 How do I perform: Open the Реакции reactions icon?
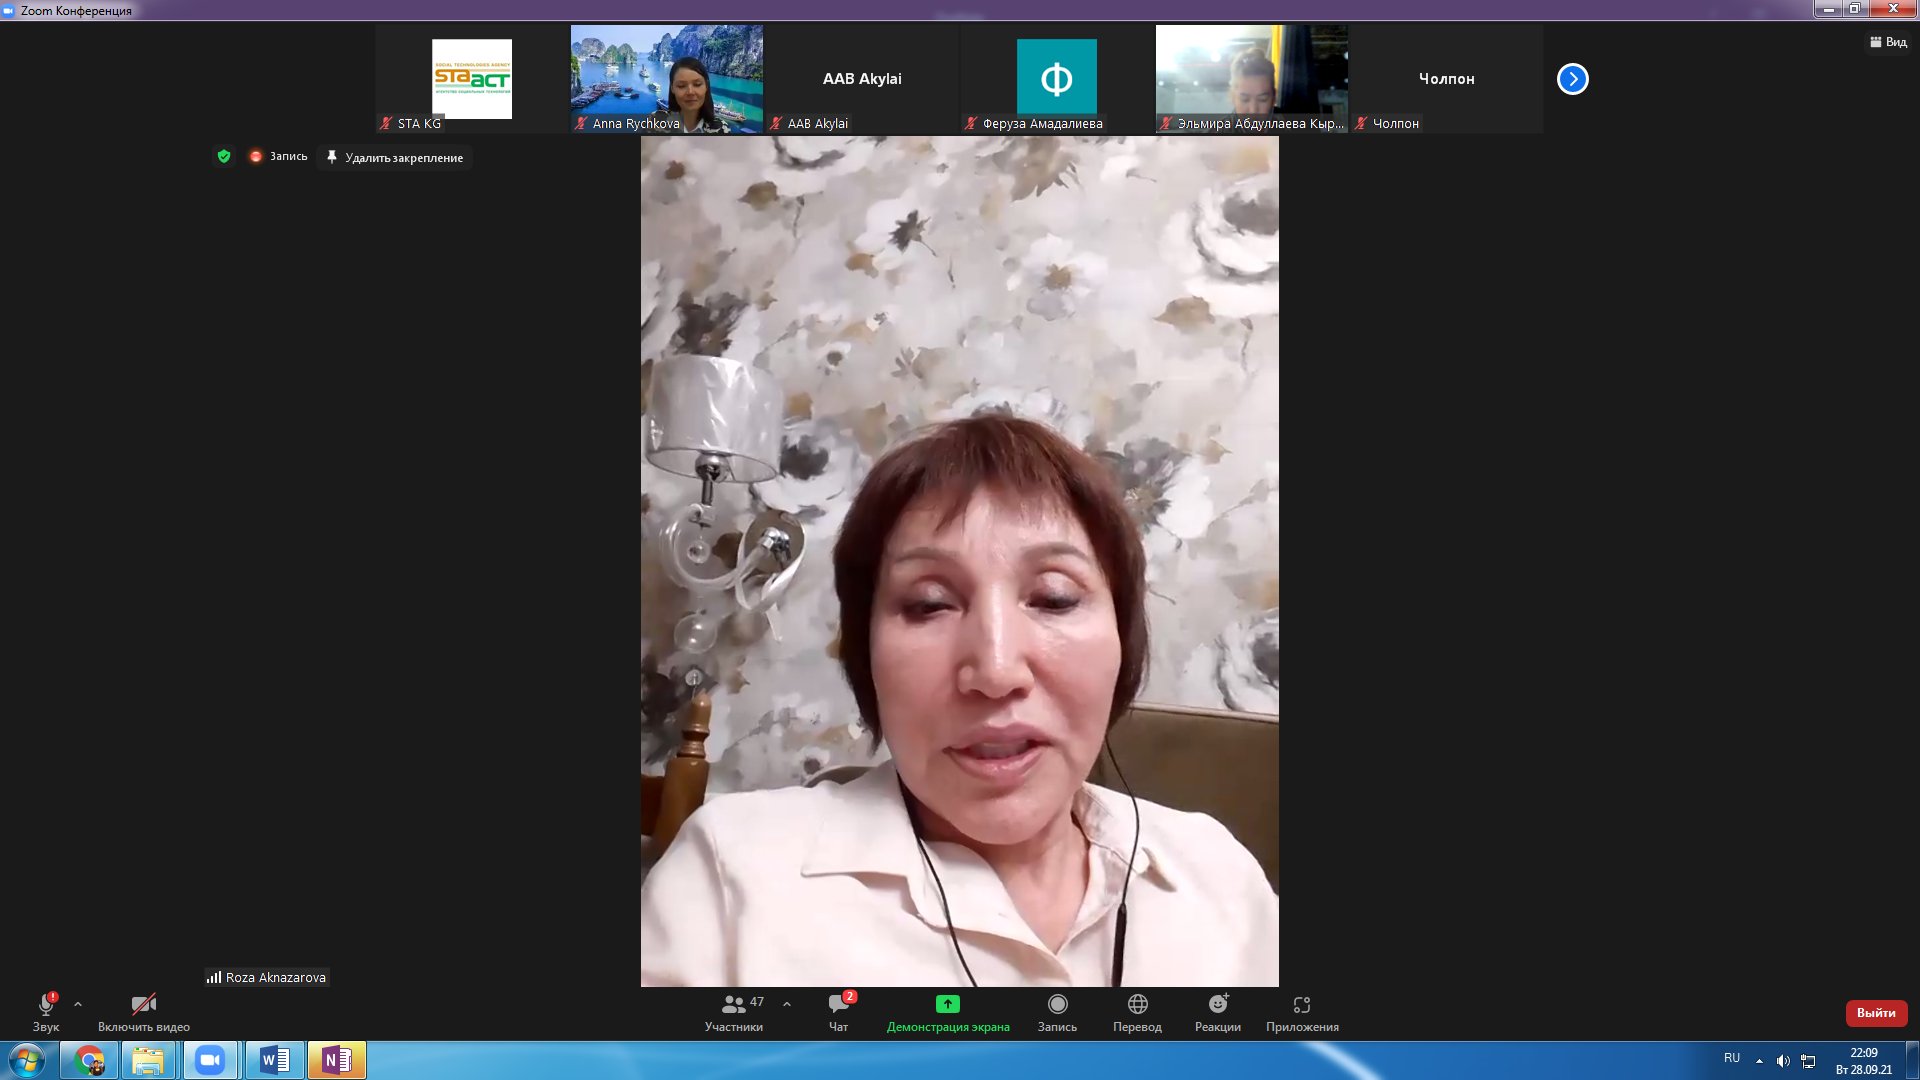coord(1217,1004)
